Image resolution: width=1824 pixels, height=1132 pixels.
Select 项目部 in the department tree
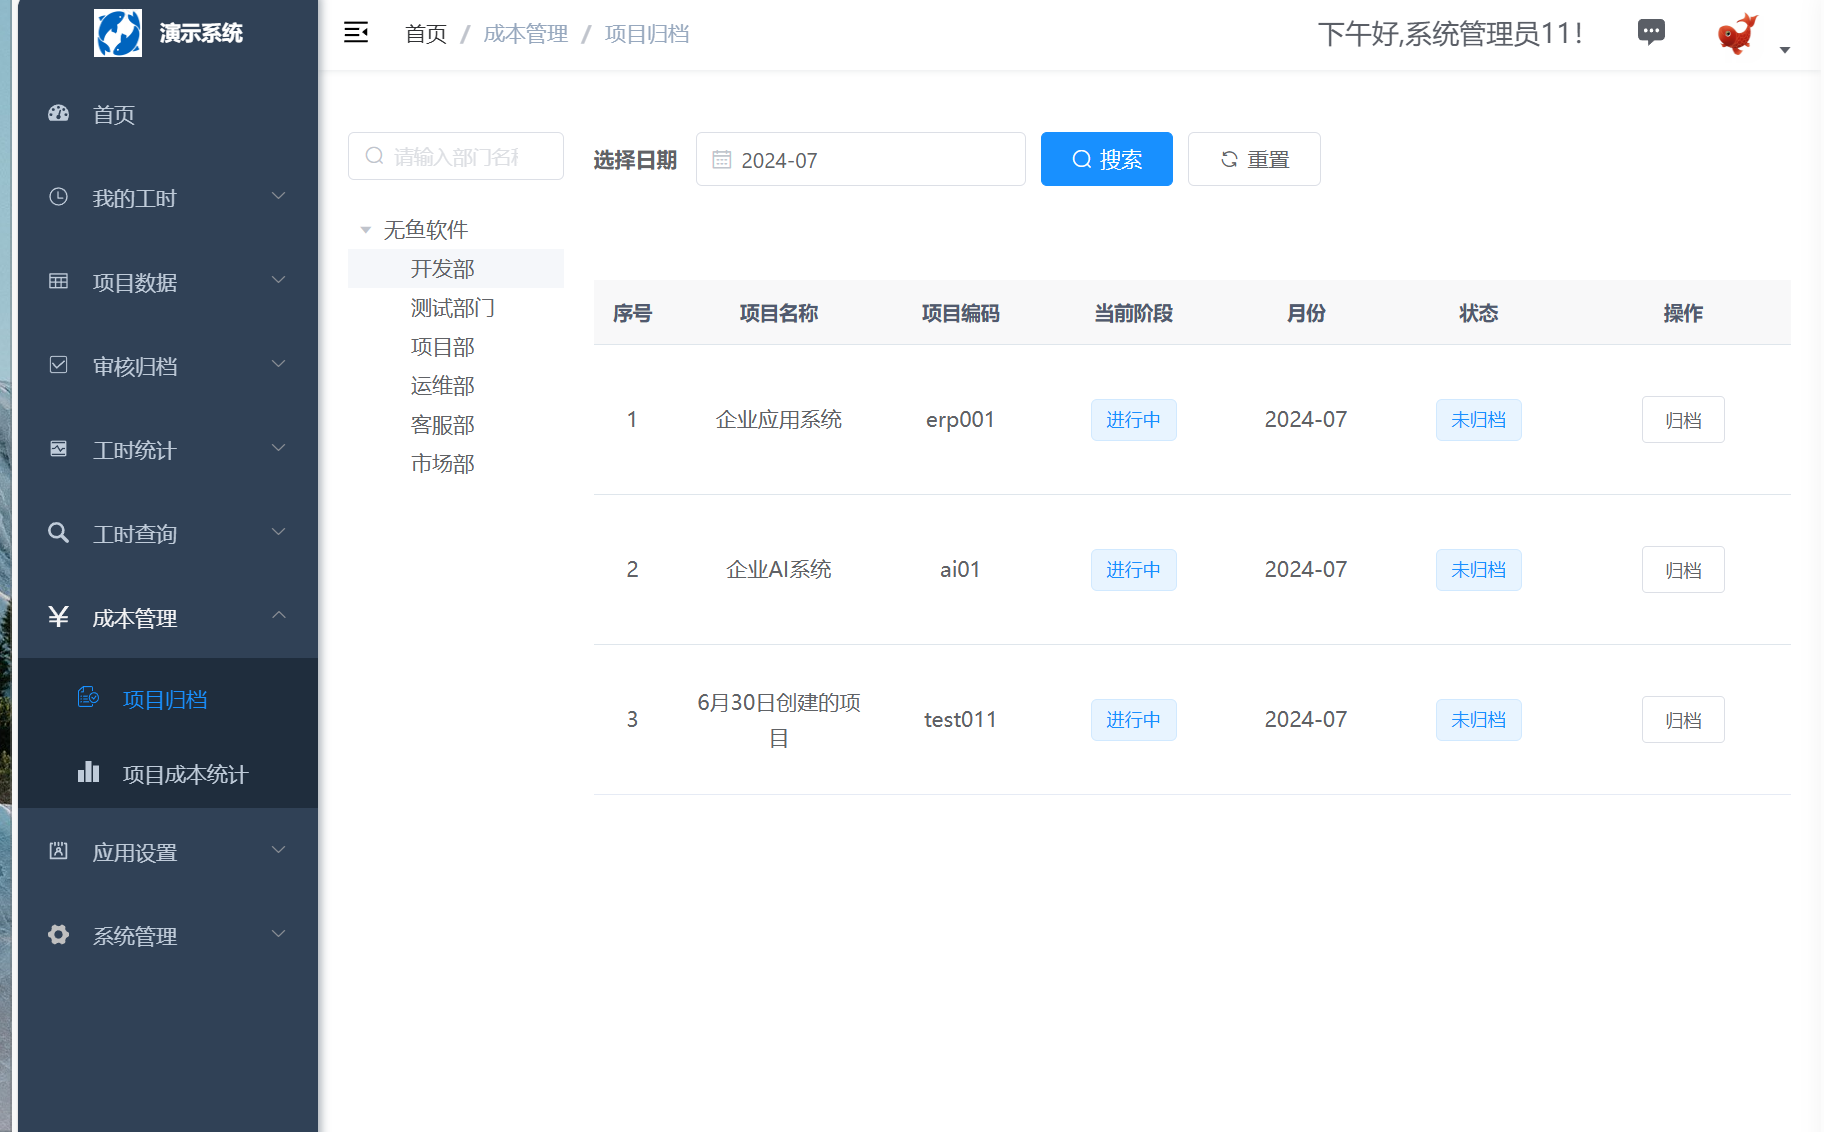pyautogui.click(x=443, y=347)
